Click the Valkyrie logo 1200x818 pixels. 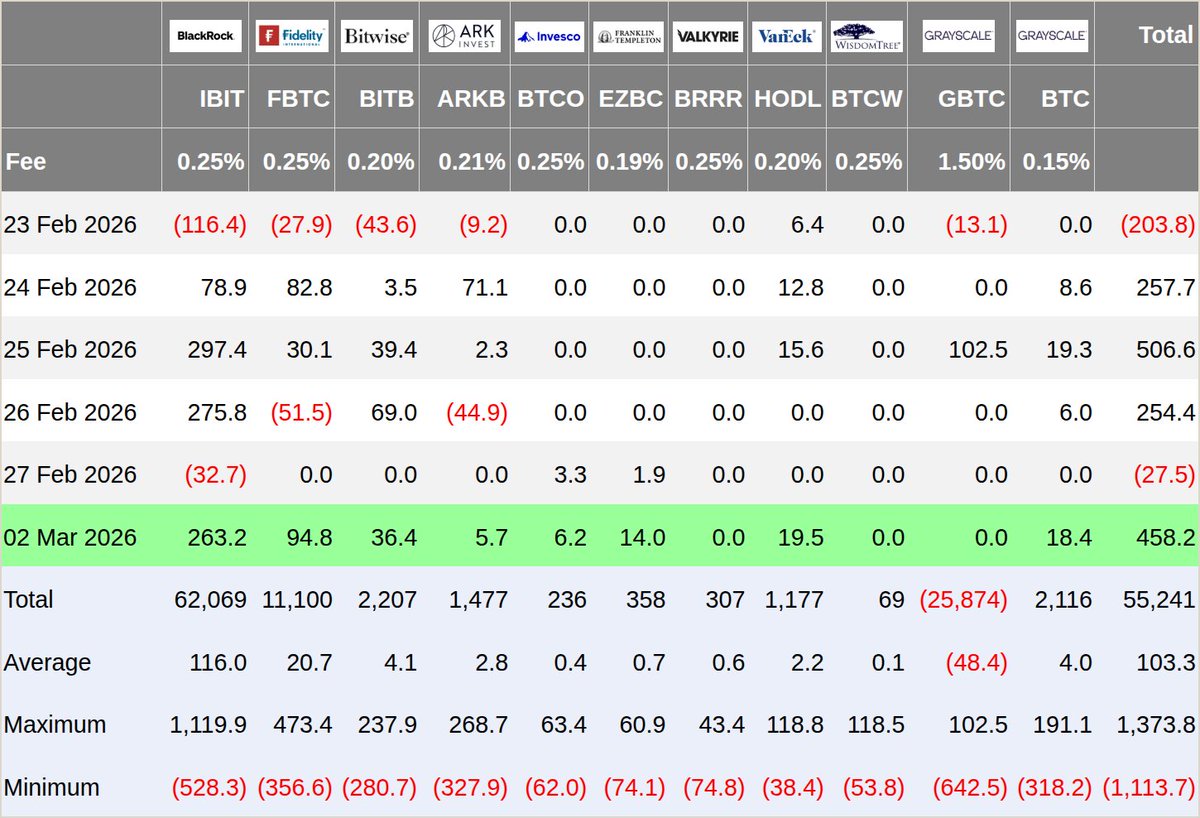[709, 36]
